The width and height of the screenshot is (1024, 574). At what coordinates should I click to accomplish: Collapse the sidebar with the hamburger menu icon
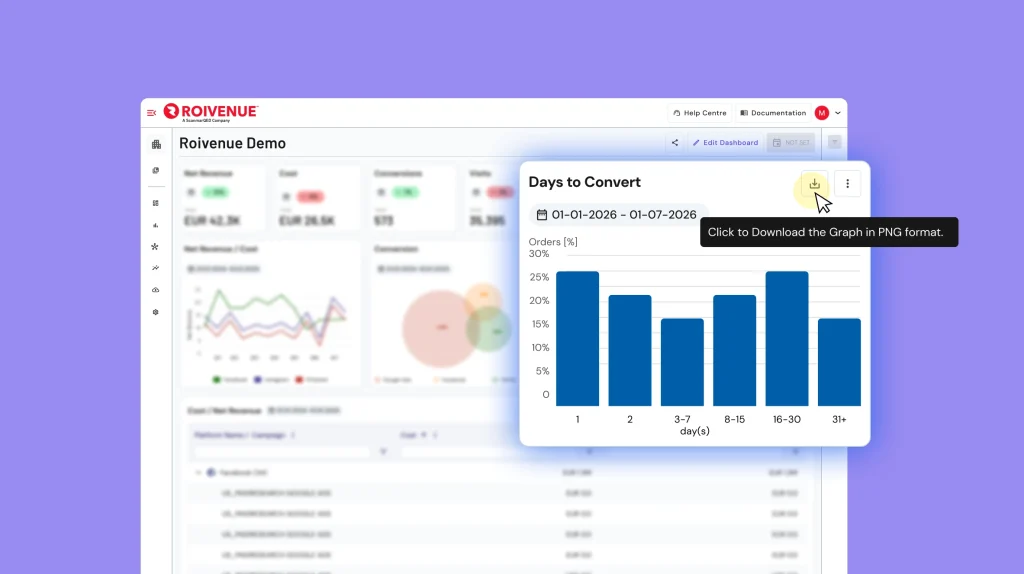point(152,113)
